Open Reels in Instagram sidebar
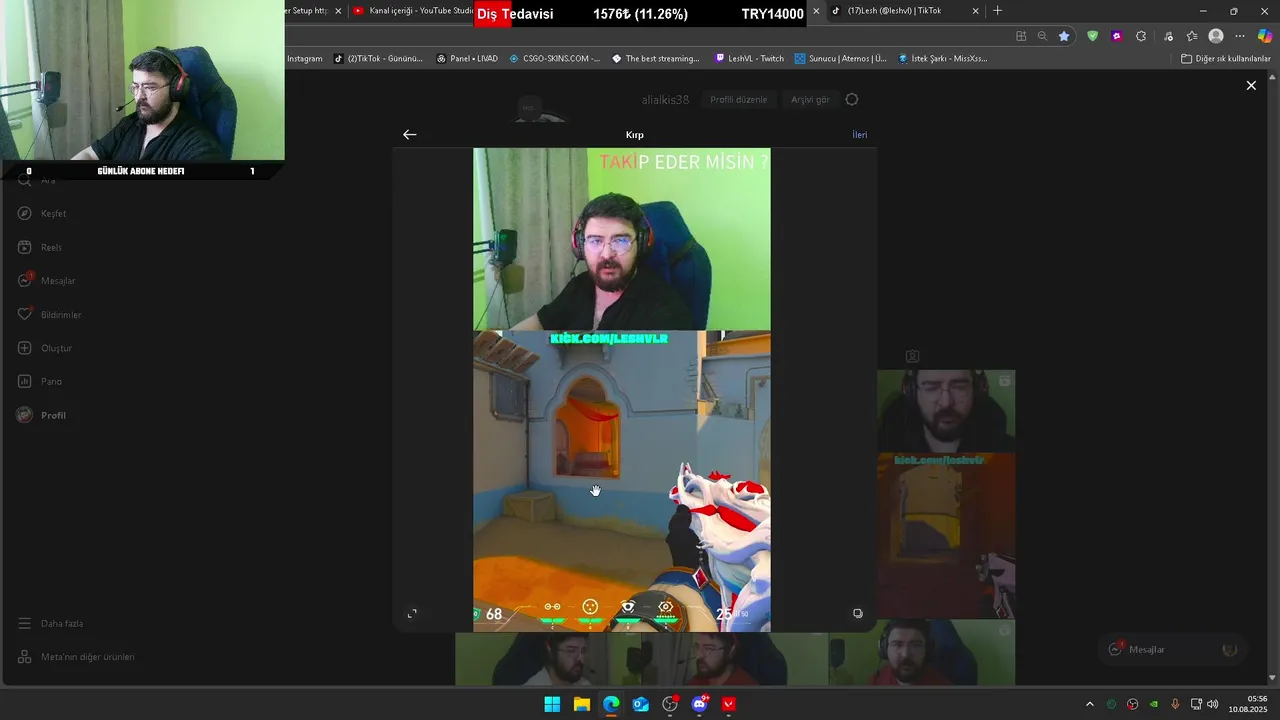This screenshot has width=1280, height=720. point(40,247)
